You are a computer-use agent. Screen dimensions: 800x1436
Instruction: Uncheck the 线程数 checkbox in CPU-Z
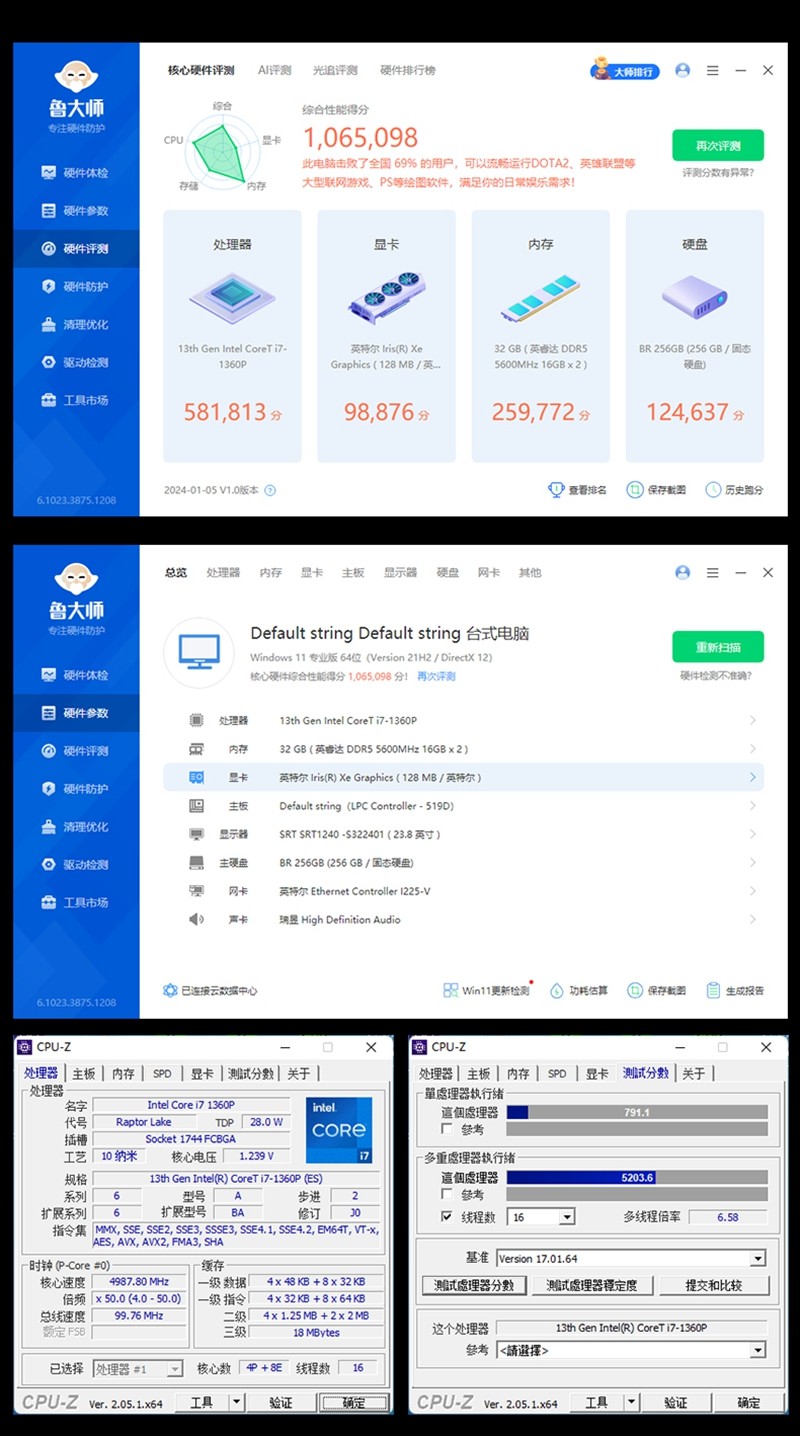(x=448, y=1217)
